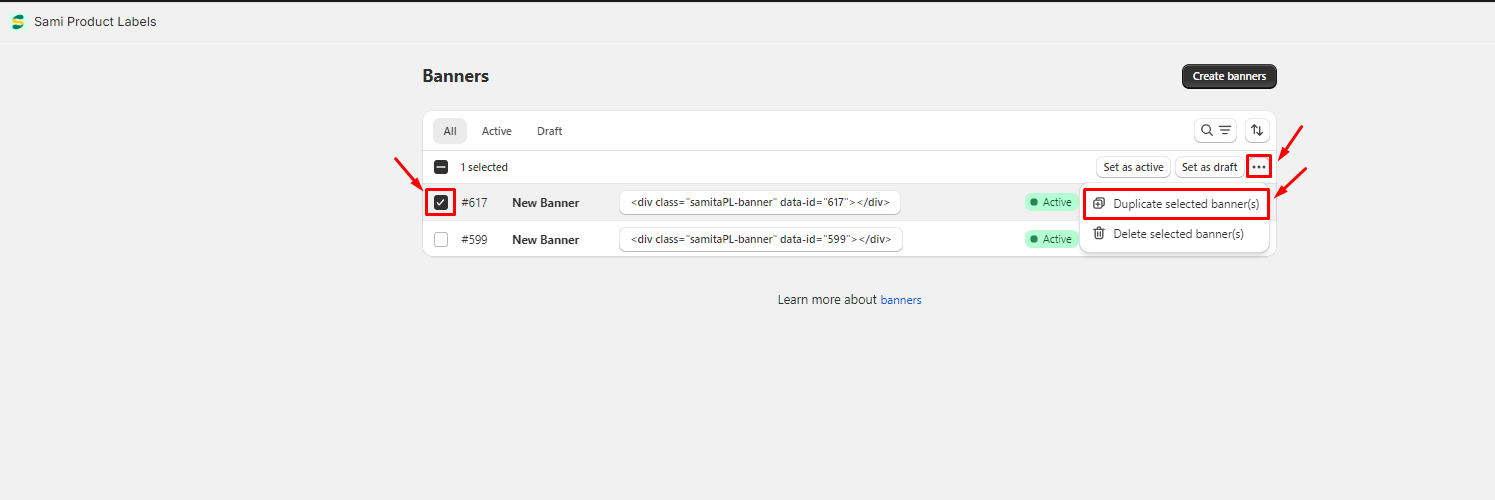Choose Delete selected banner(s)
The height and width of the screenshot is (500, 1495).
tap(1178, 233)
